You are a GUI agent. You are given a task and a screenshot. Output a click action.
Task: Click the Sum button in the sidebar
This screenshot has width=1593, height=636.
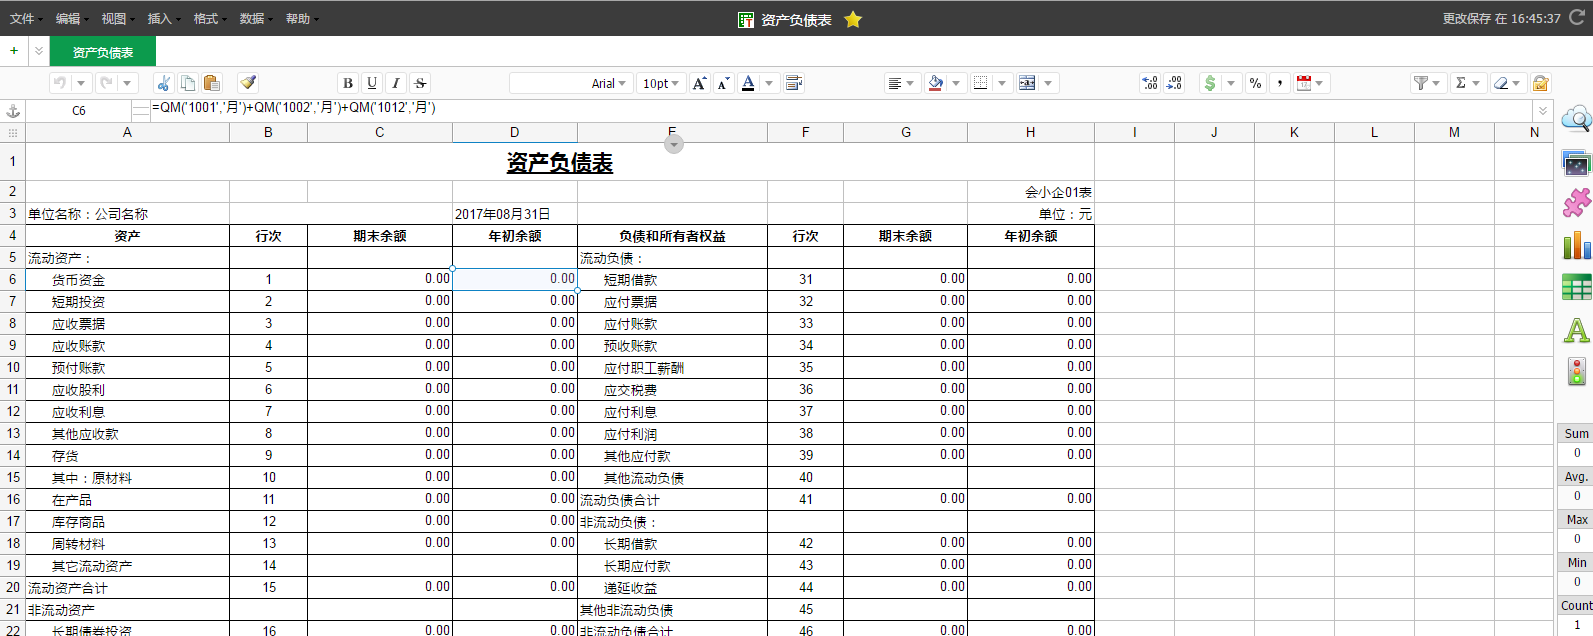[x=1576, y=433]
